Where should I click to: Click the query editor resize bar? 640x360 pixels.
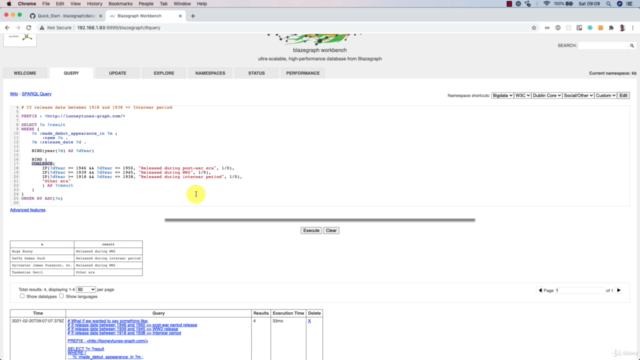click(320, 220)
